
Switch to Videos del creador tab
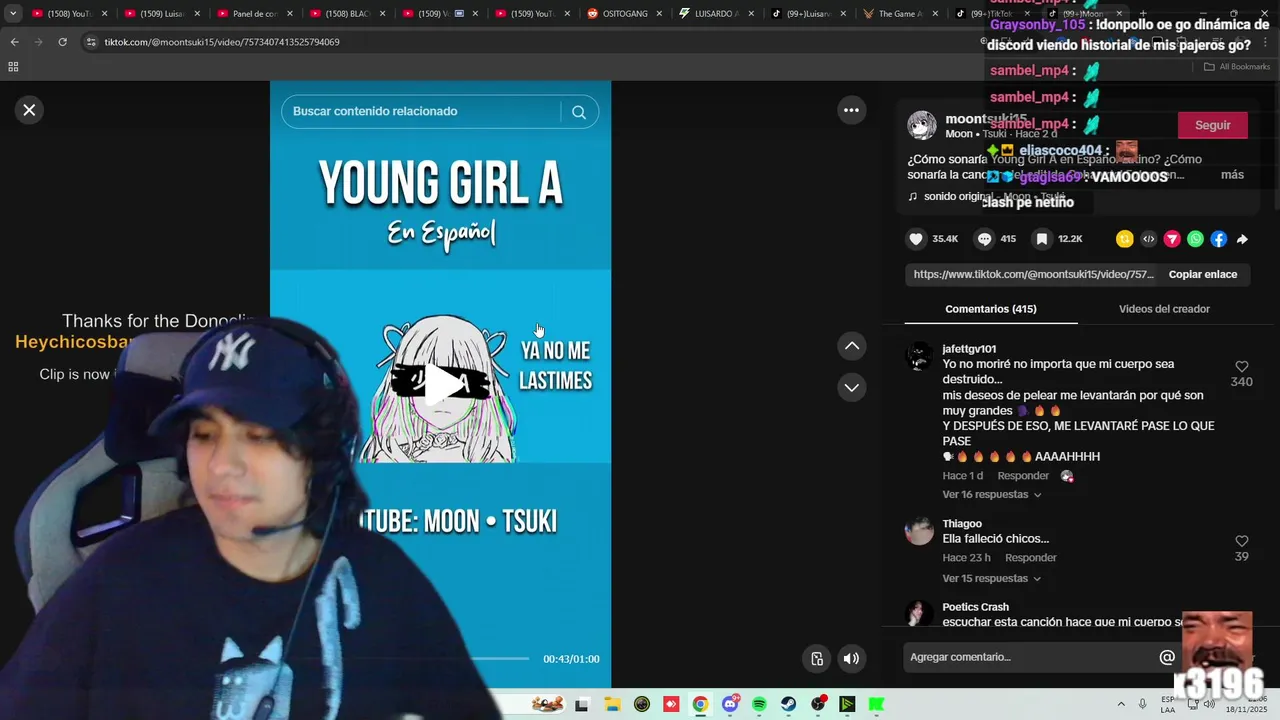(1164, 309)
